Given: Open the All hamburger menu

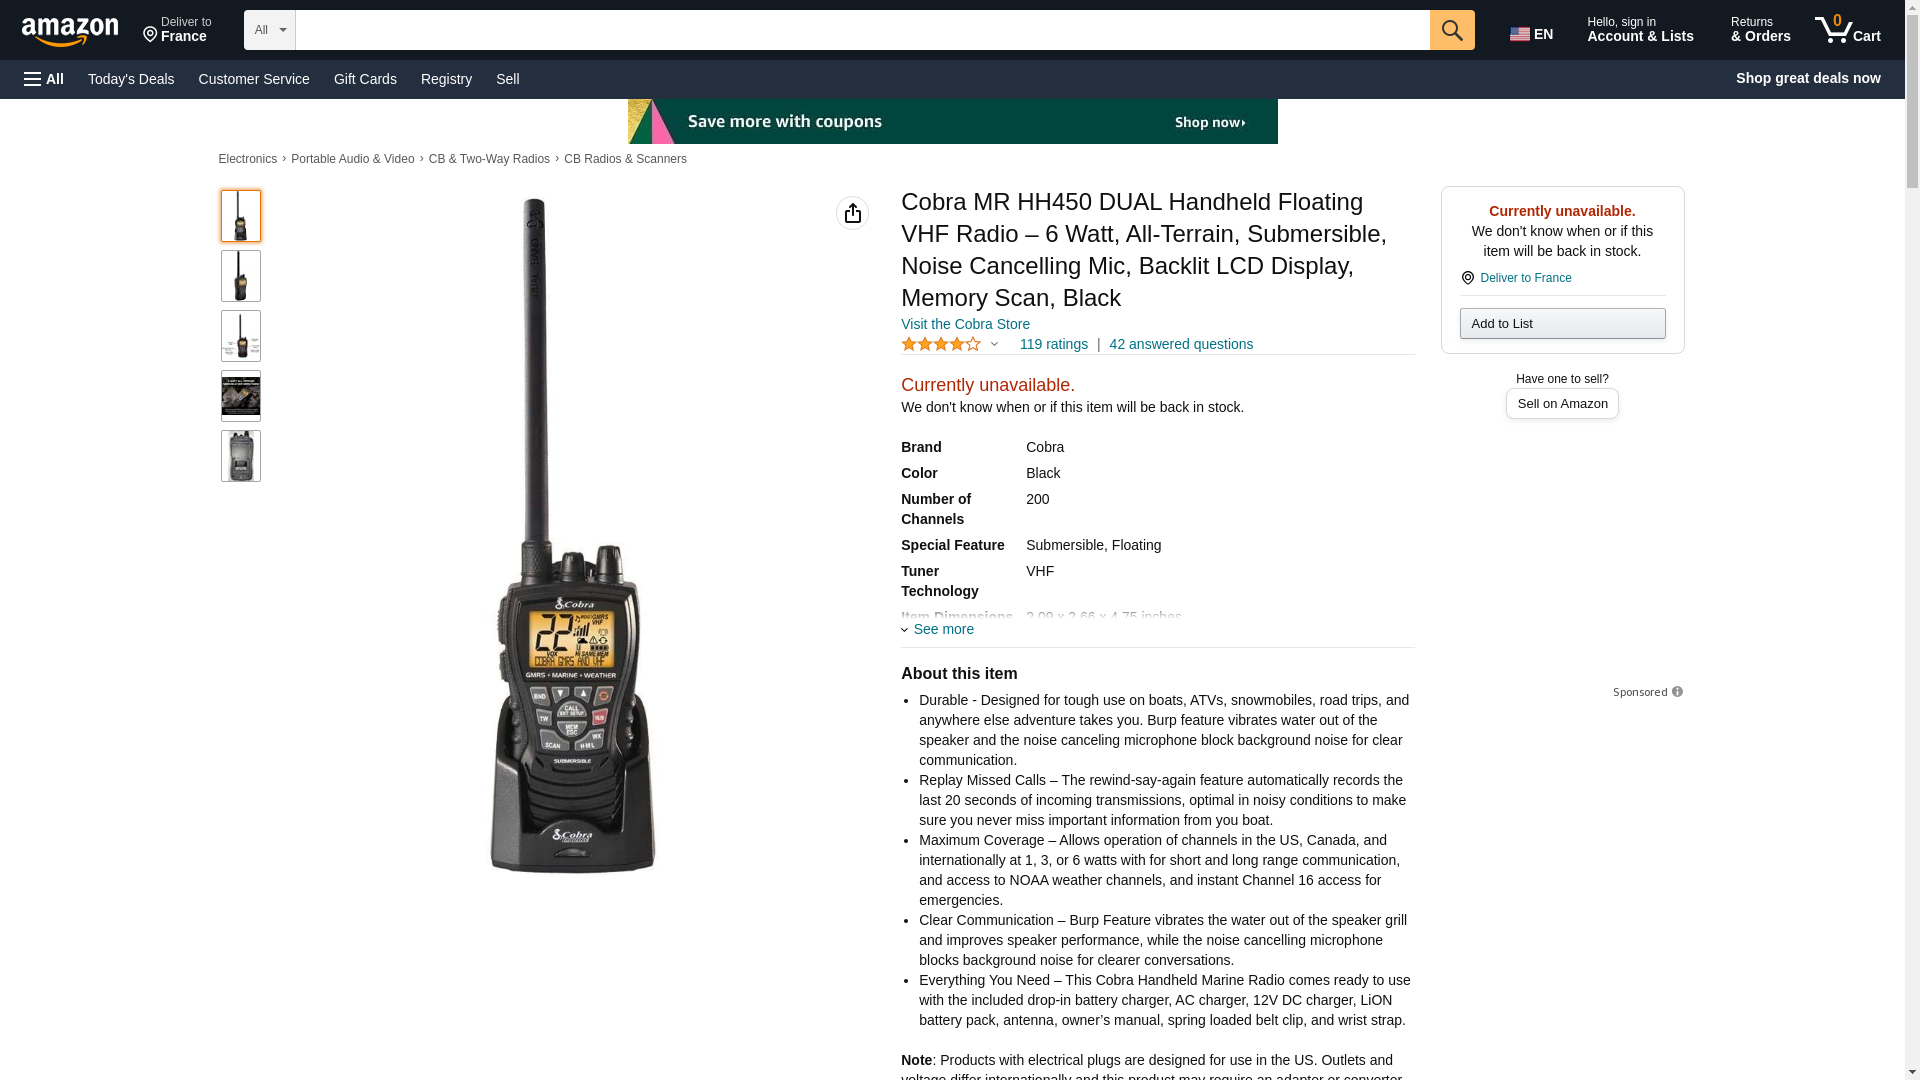Looking at the screenshot, I should [x=44, y=79].
